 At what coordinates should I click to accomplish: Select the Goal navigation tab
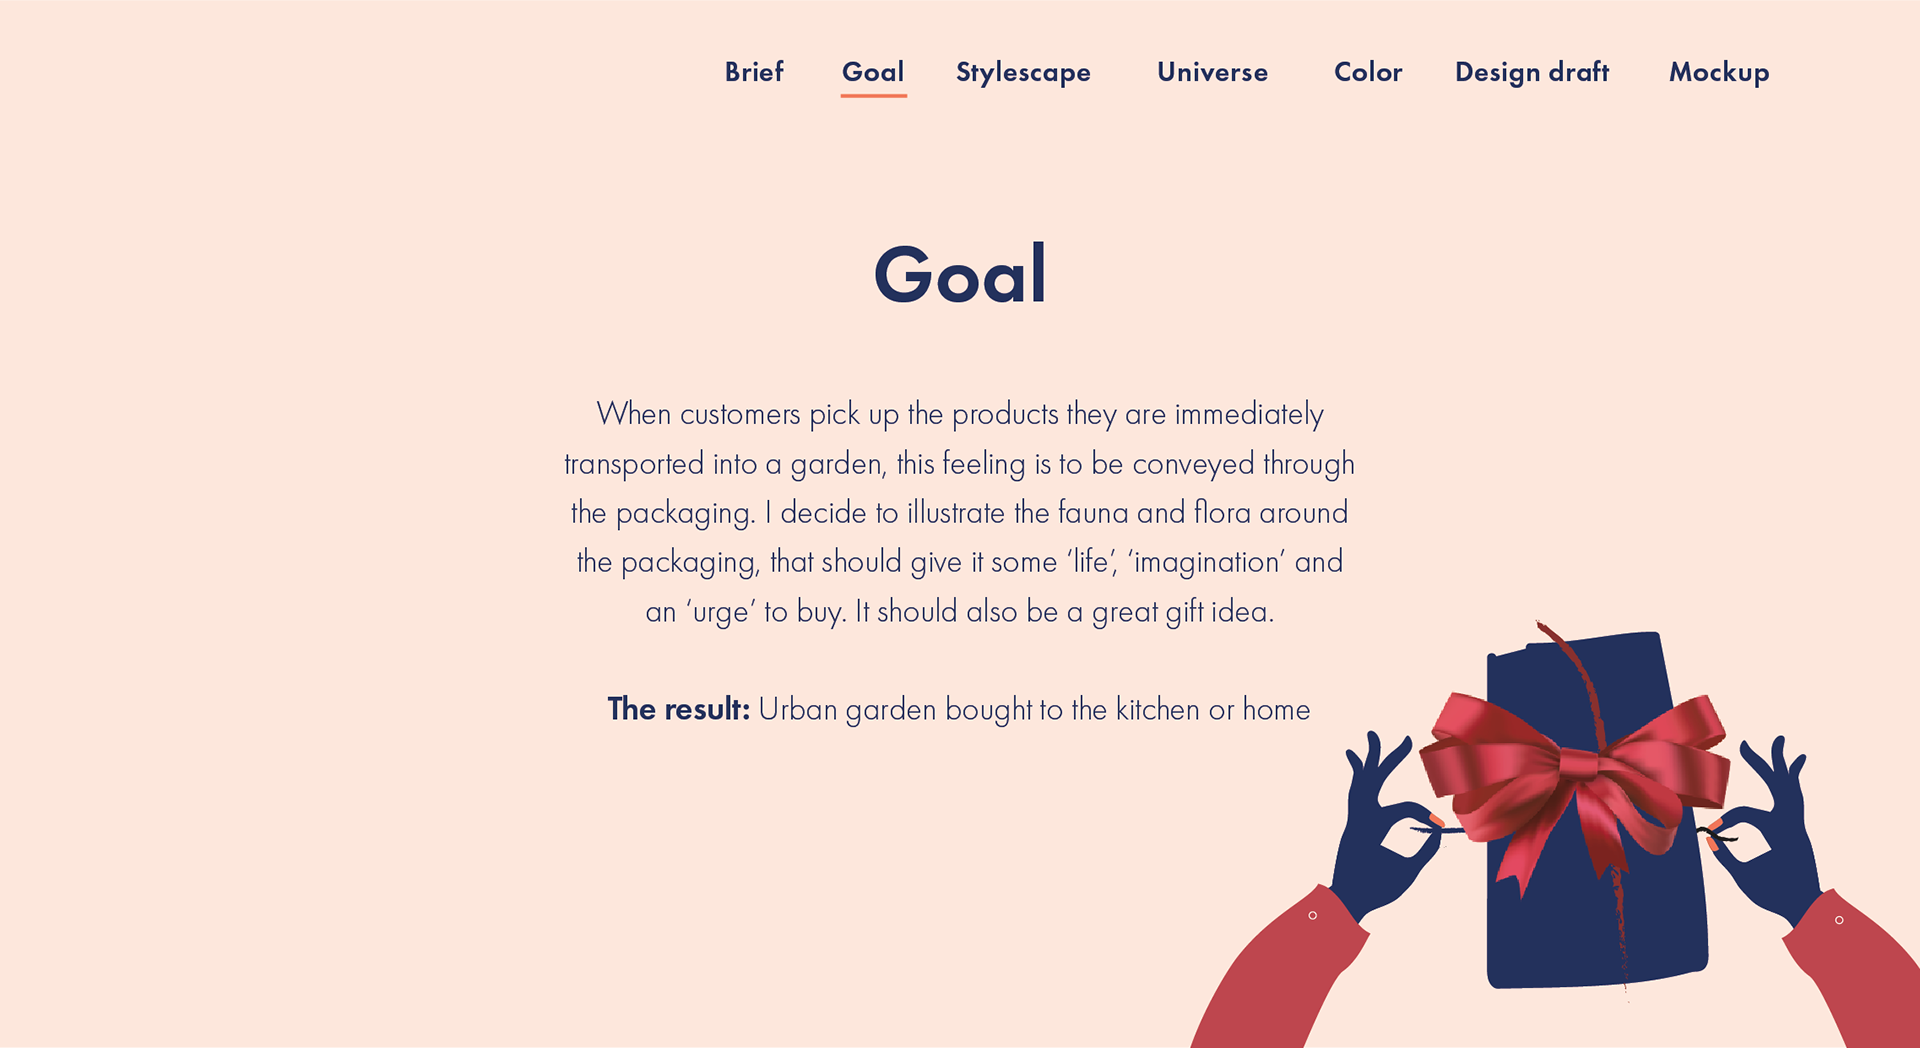pyautogui.click(x=873, y=72)
